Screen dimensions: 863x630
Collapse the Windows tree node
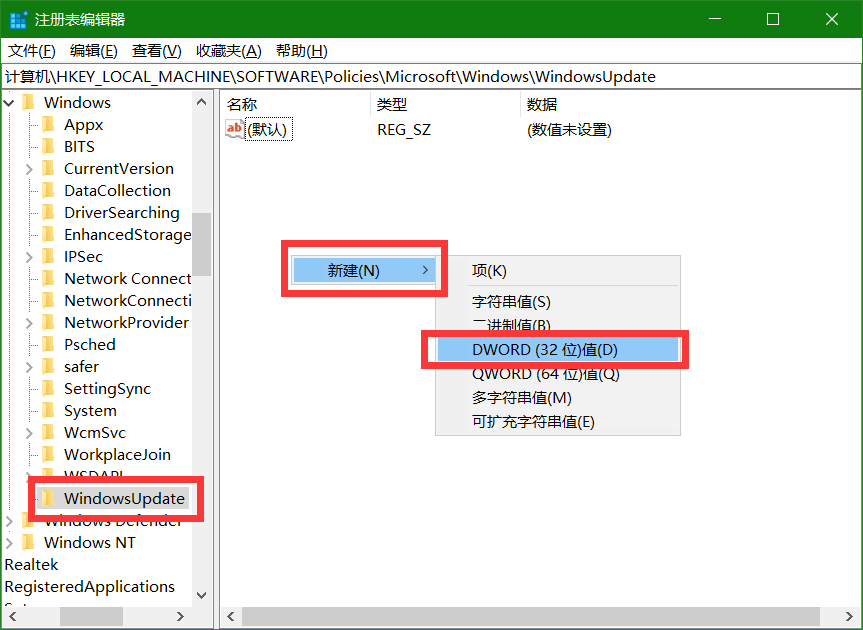coord(9,102)
